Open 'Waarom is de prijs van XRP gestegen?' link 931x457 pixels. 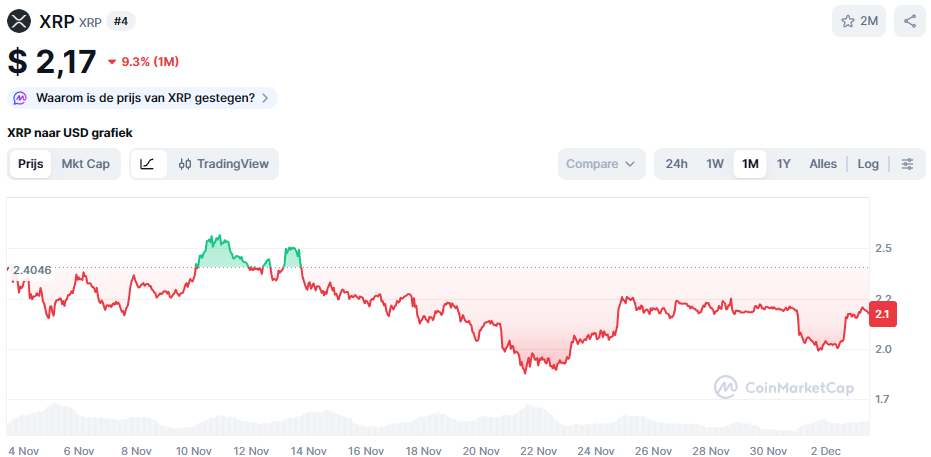tap(142, 98)
